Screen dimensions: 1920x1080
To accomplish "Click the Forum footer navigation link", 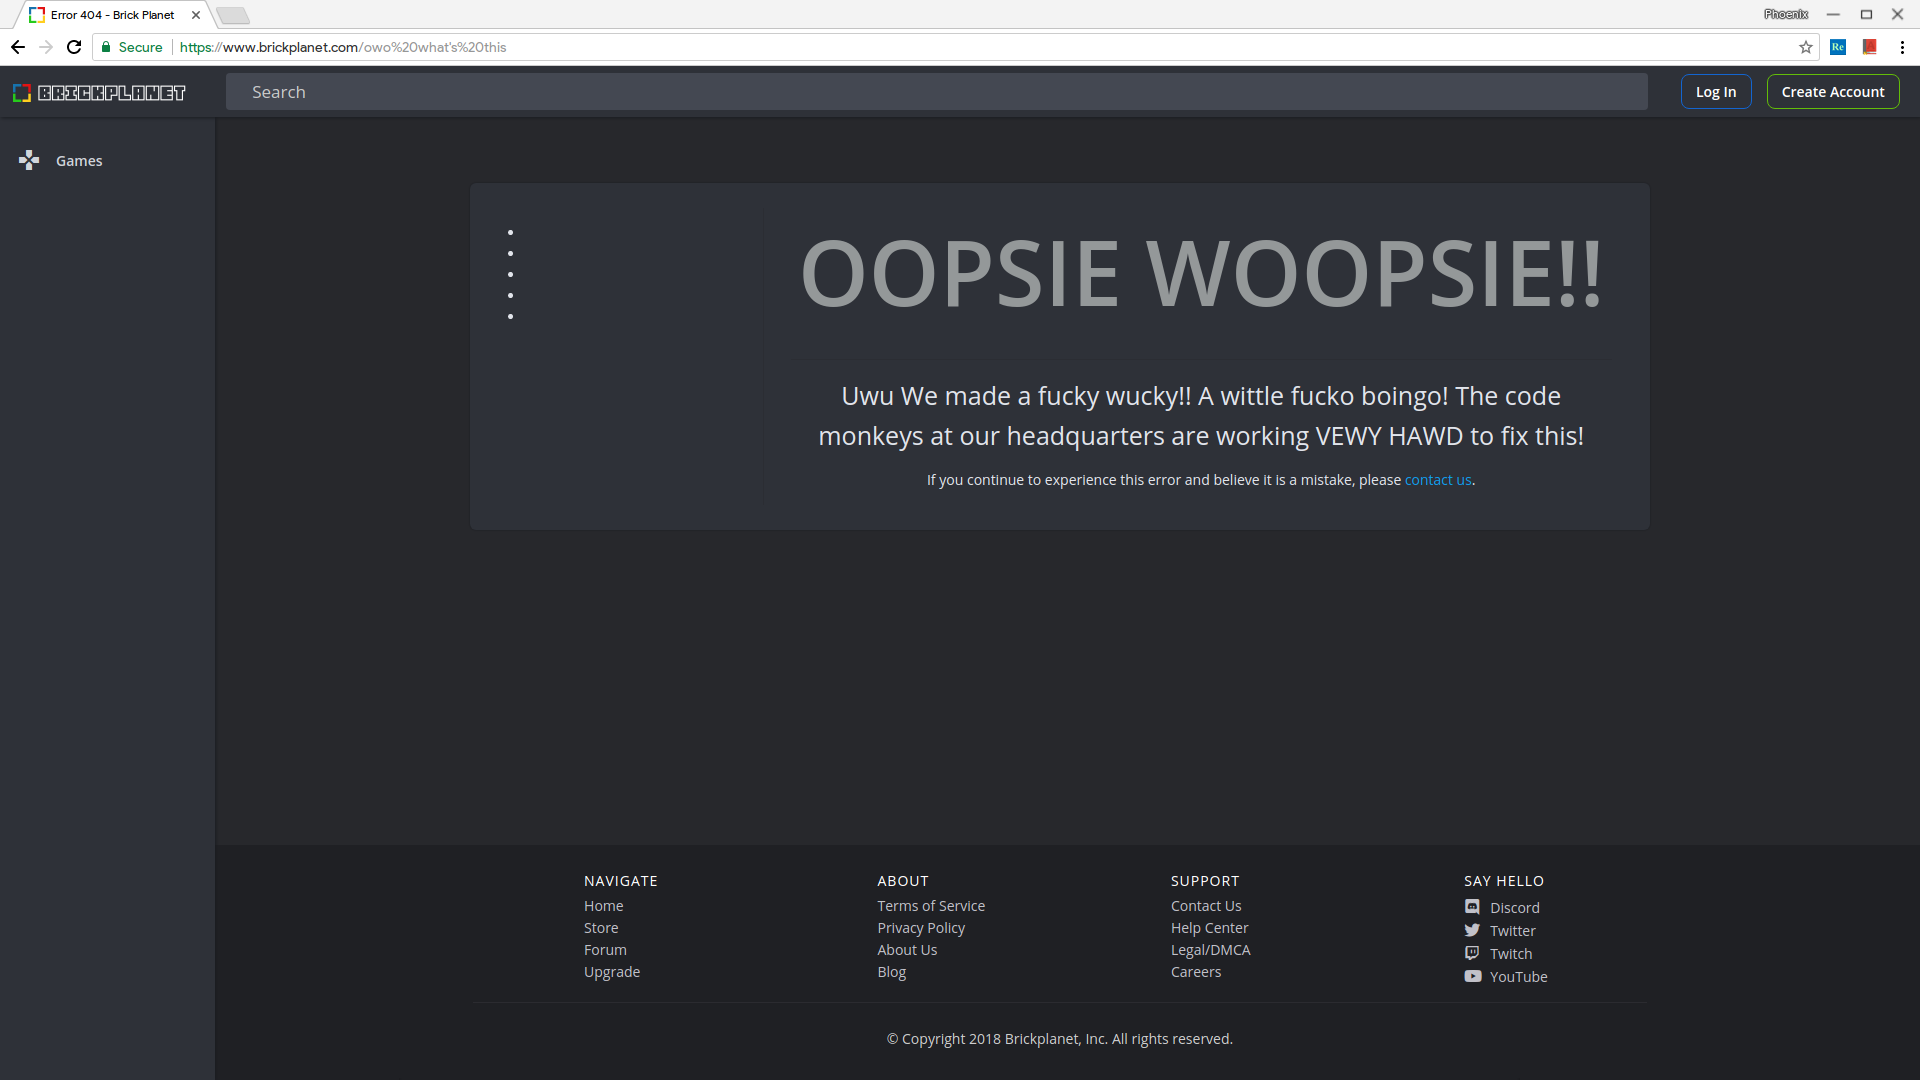I will [x=604, y=949].
